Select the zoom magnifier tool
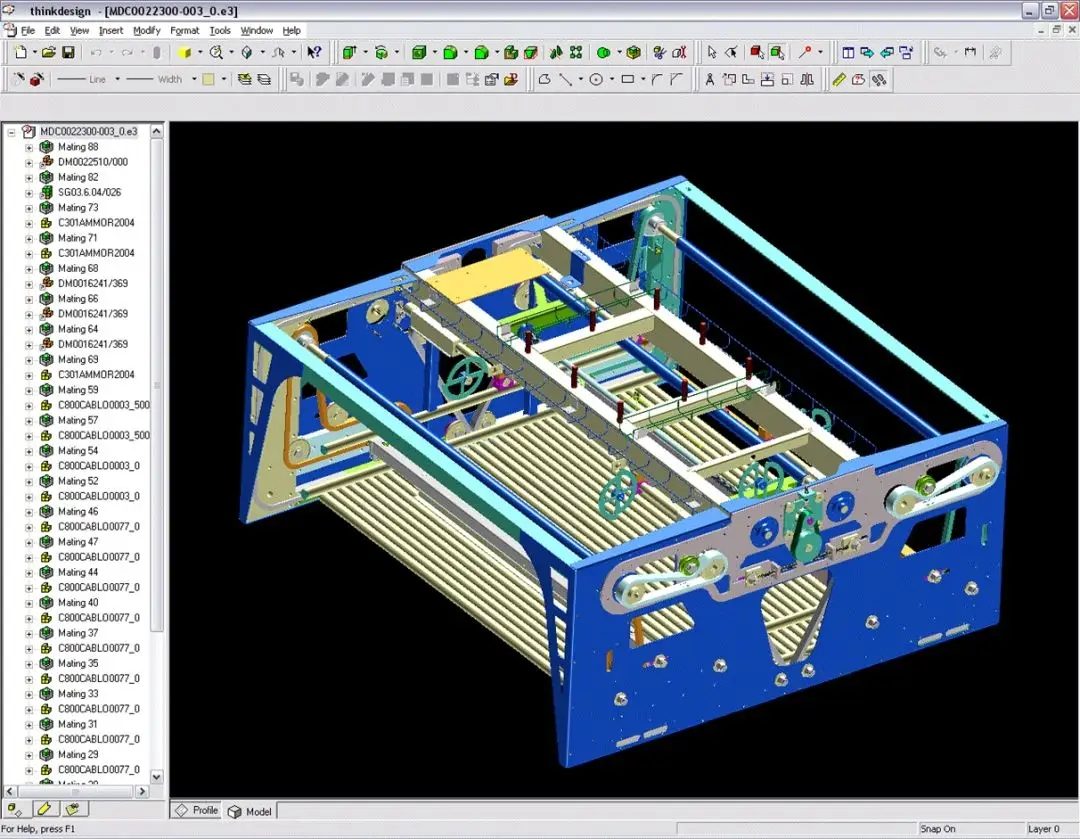Image resolution: width=1080 pixels, height=839 pixels. tap(216, 52)
